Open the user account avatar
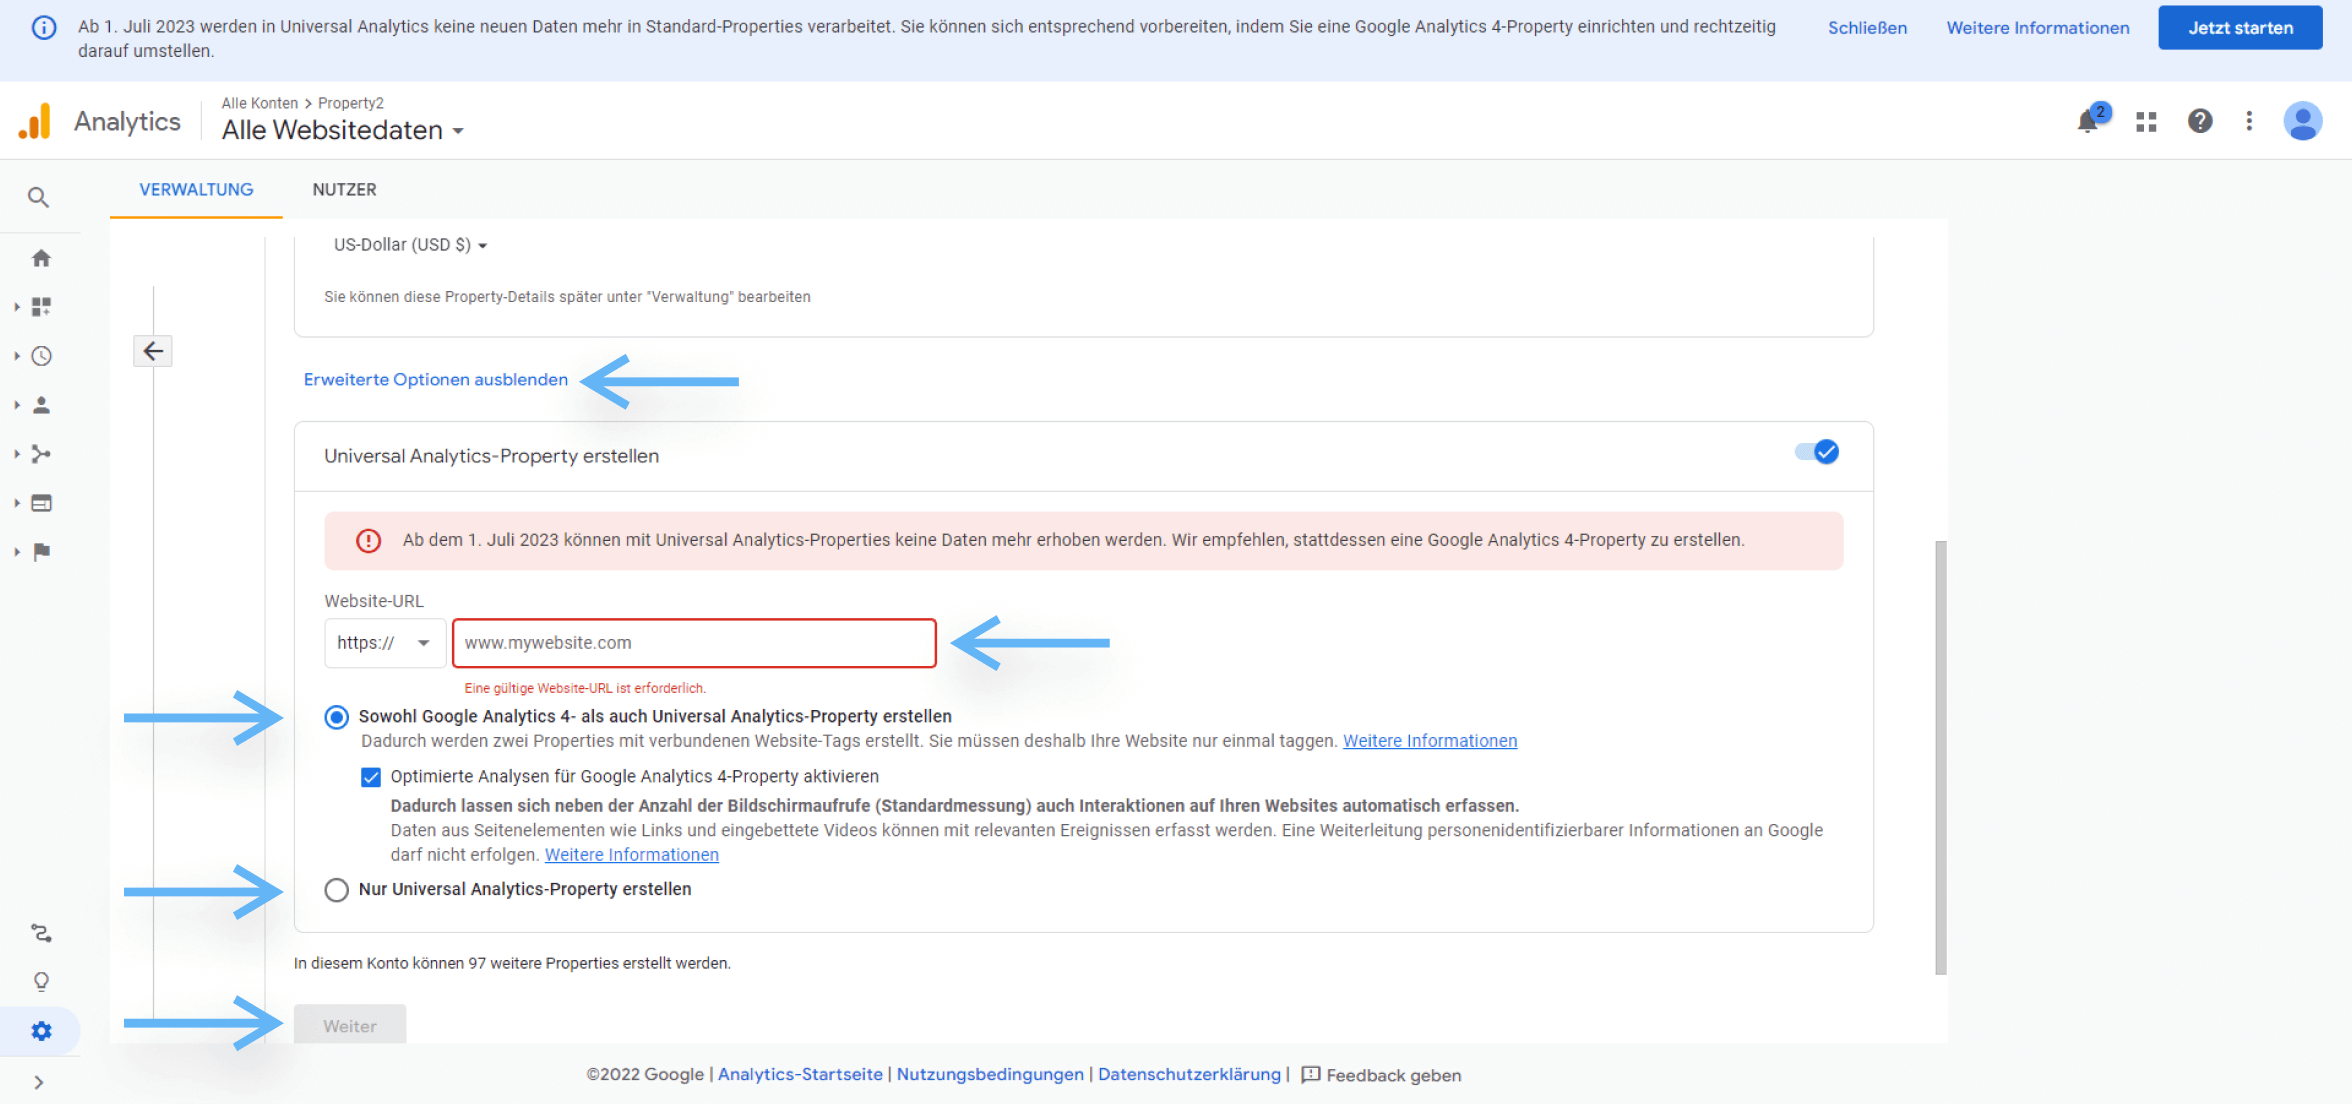2352x1105 pixels. coord(2302,121)
